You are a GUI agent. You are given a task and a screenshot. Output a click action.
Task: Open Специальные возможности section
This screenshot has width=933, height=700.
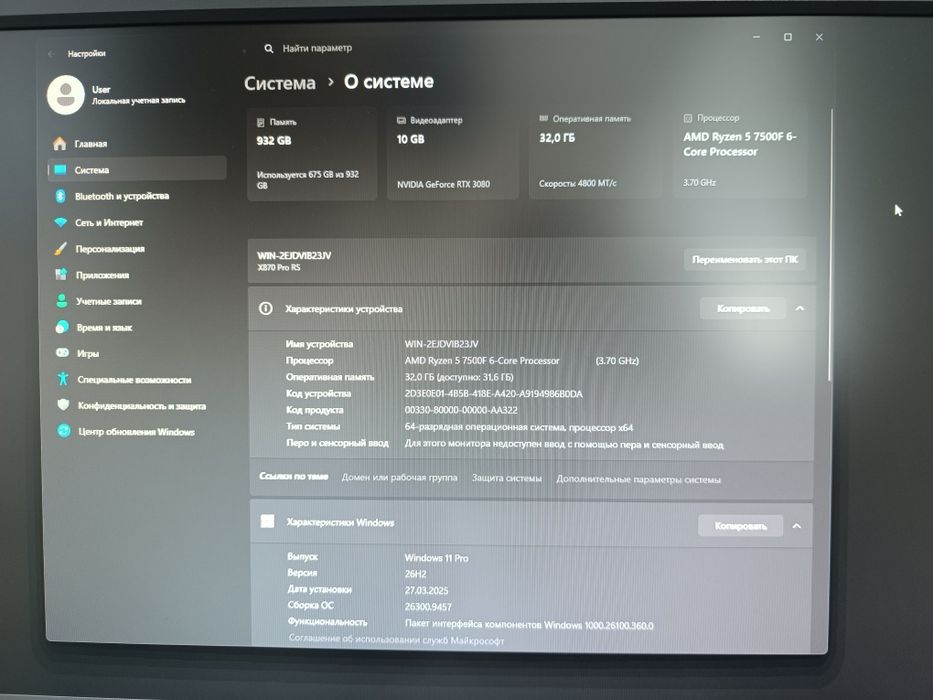coord(137,379)
